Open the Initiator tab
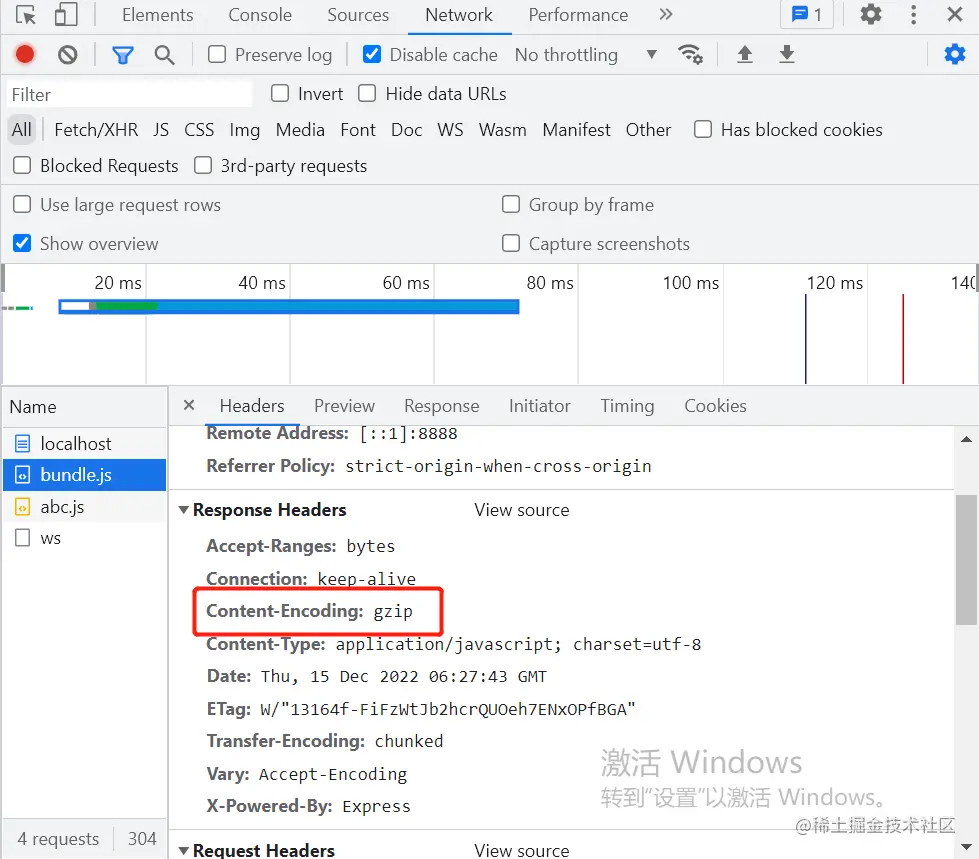 click(x=539, y=406)
